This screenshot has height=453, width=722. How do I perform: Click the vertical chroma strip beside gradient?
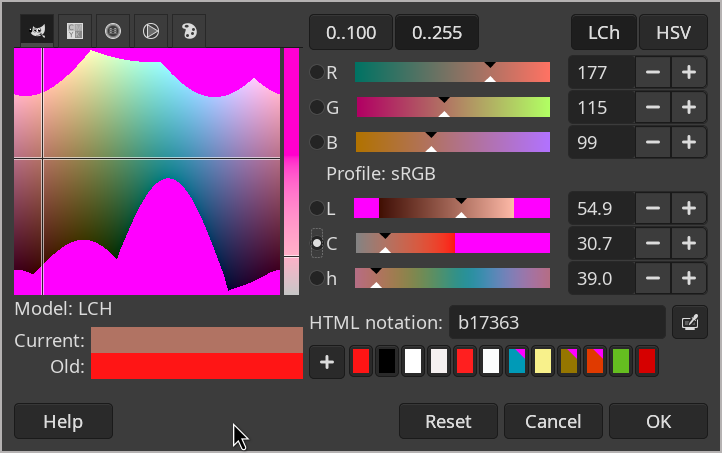(x=291, y=171)
